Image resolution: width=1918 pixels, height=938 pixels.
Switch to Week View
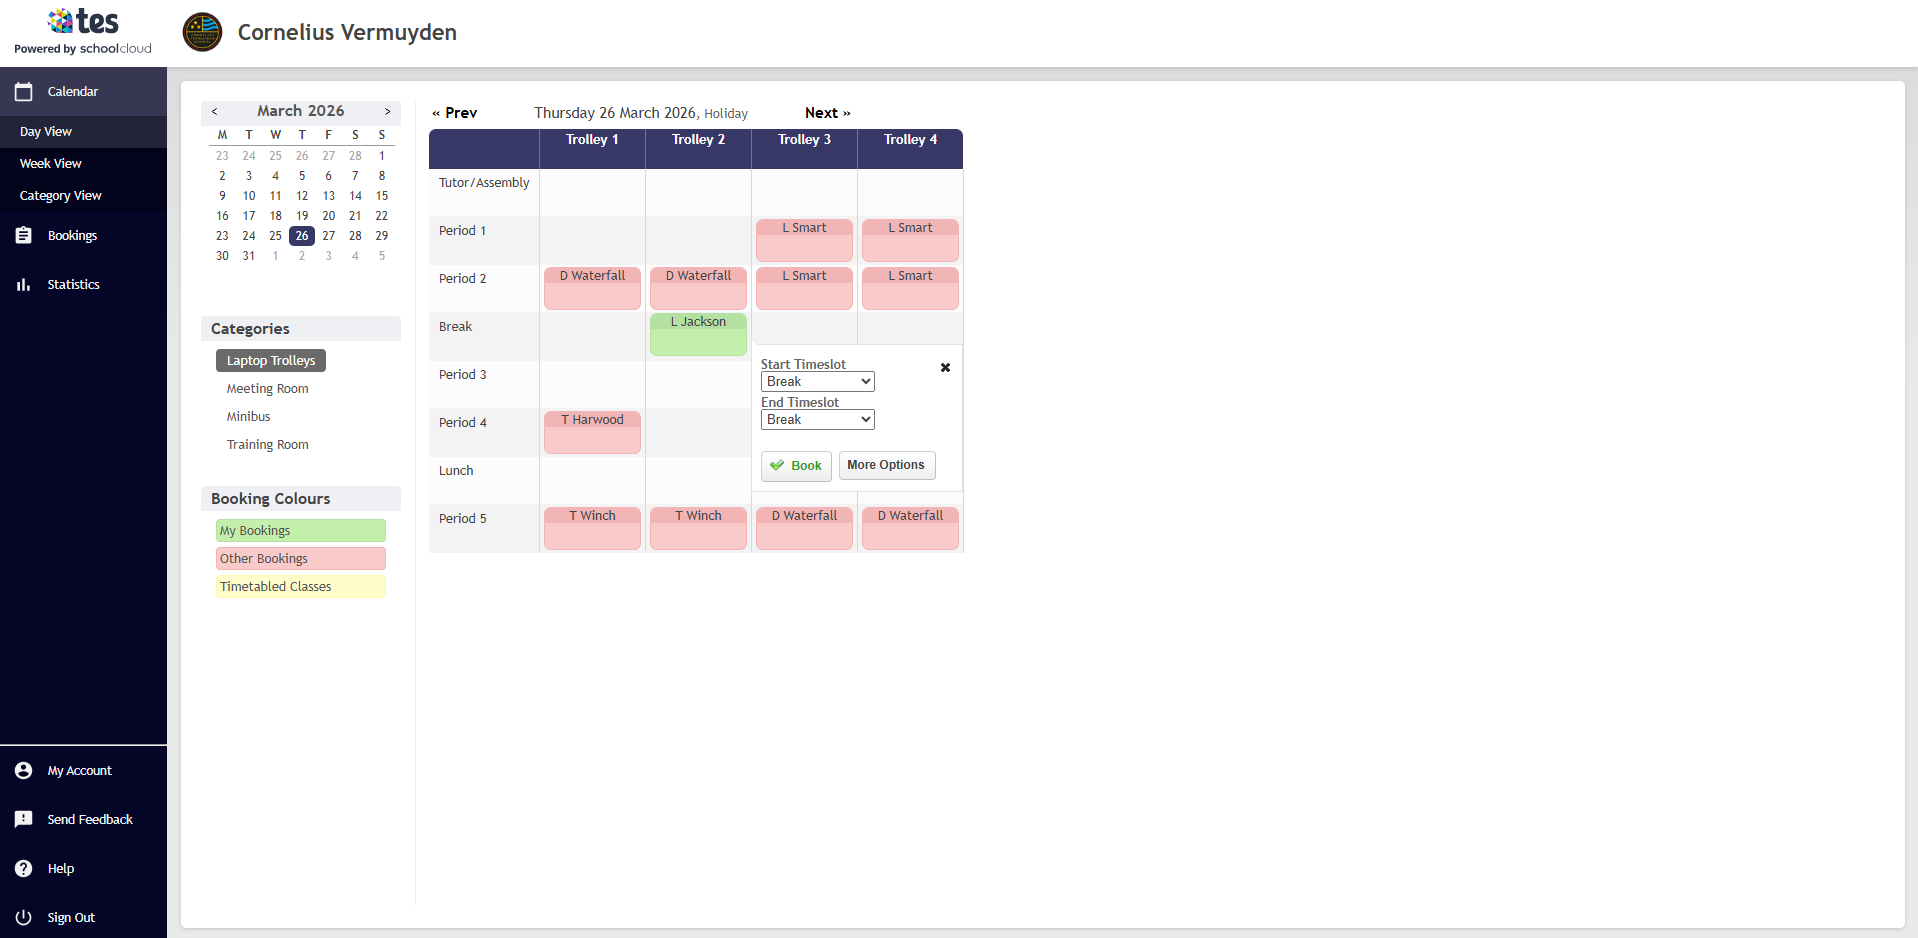click(51, 164)
